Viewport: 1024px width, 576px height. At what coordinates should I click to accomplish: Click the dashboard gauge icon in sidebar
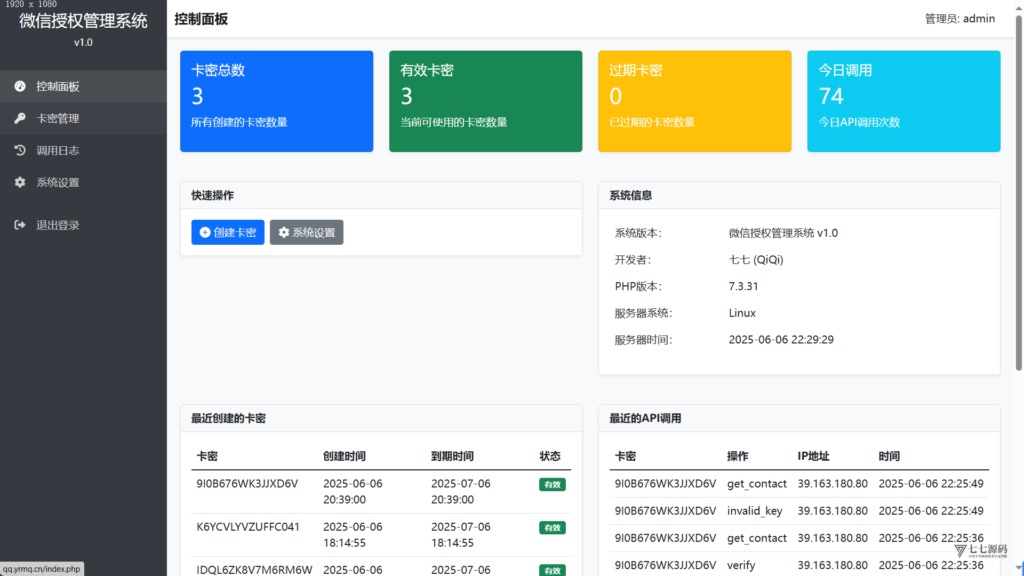click(20, 86)
